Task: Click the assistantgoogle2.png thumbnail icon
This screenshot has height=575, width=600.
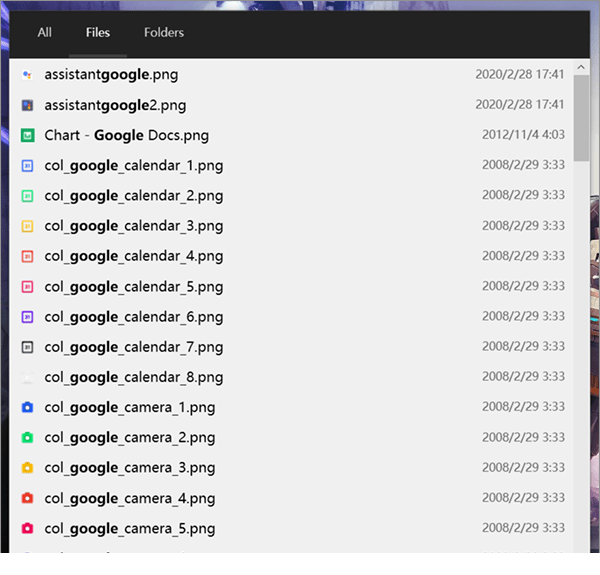Action: click(x=27, y=105)
